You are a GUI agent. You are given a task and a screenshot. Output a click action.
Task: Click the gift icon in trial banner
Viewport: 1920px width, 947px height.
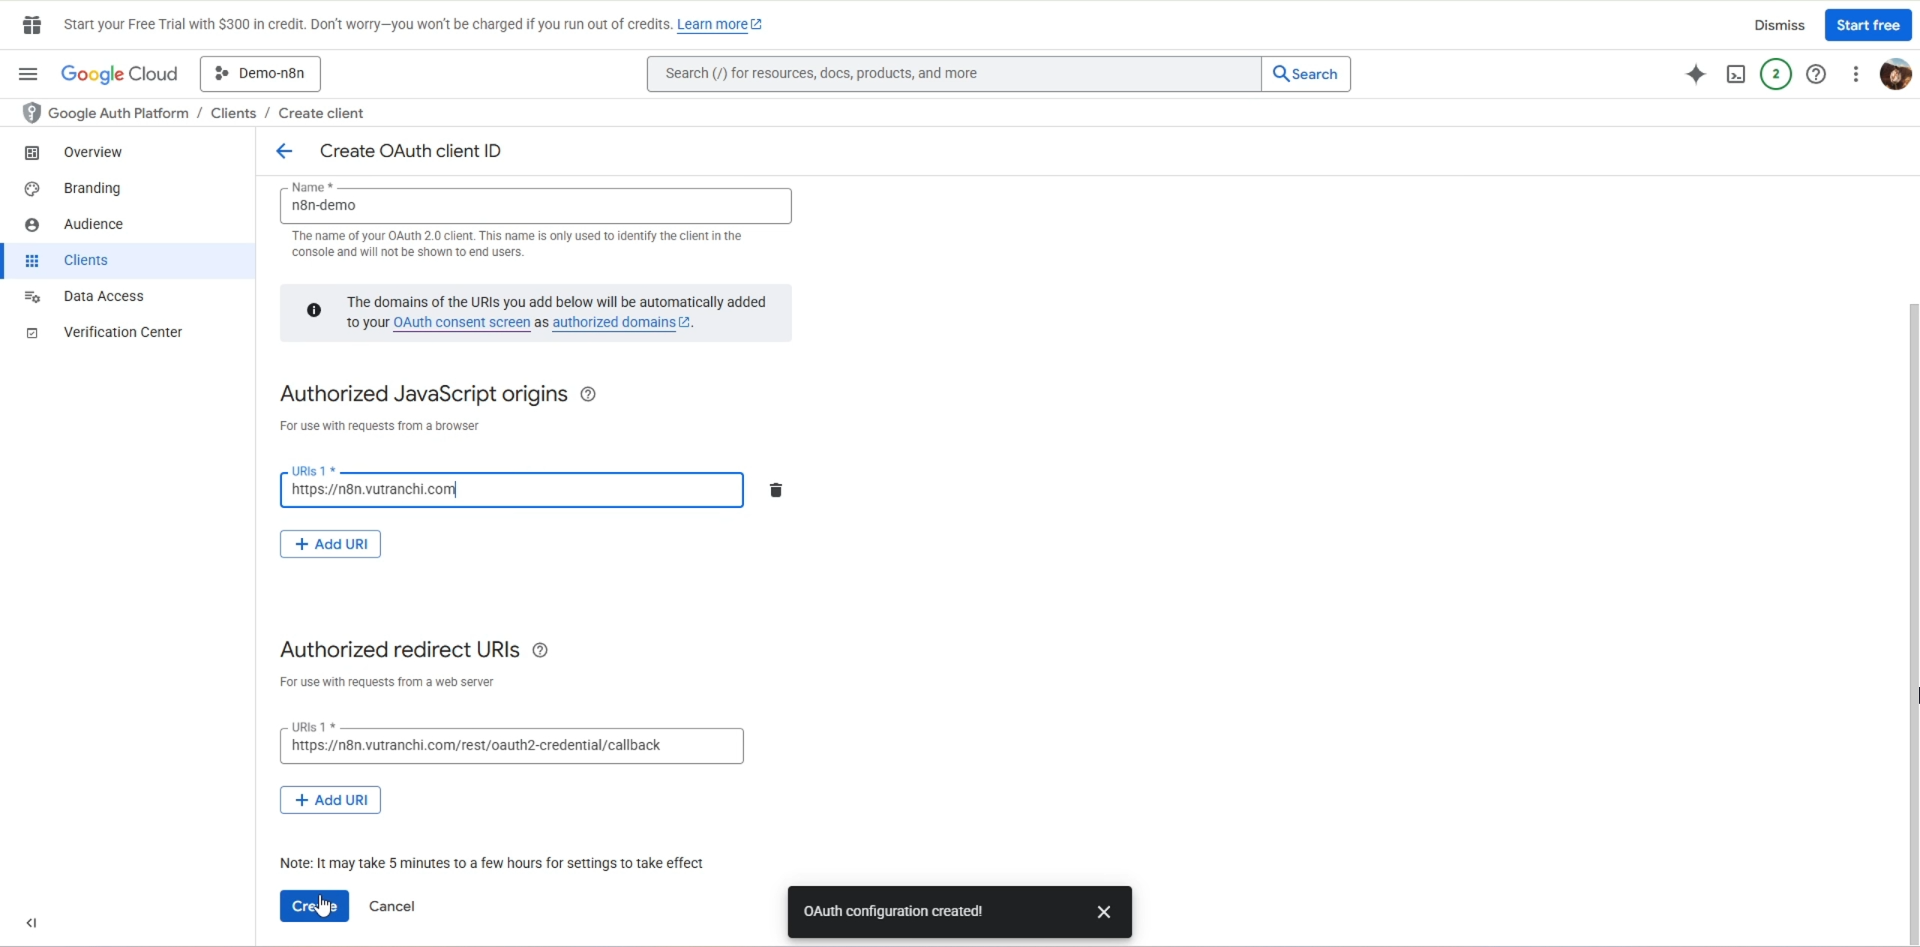click(x=32, y=25)
